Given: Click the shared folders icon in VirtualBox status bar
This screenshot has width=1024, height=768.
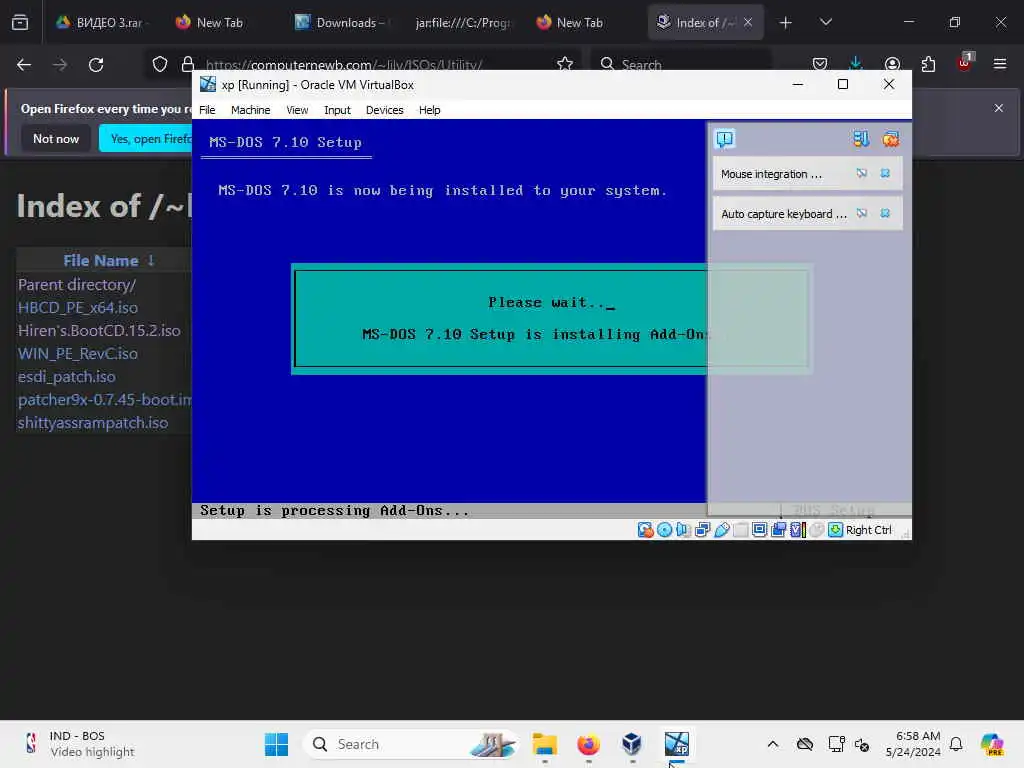Looking at the screenshot, I should 741,530.
